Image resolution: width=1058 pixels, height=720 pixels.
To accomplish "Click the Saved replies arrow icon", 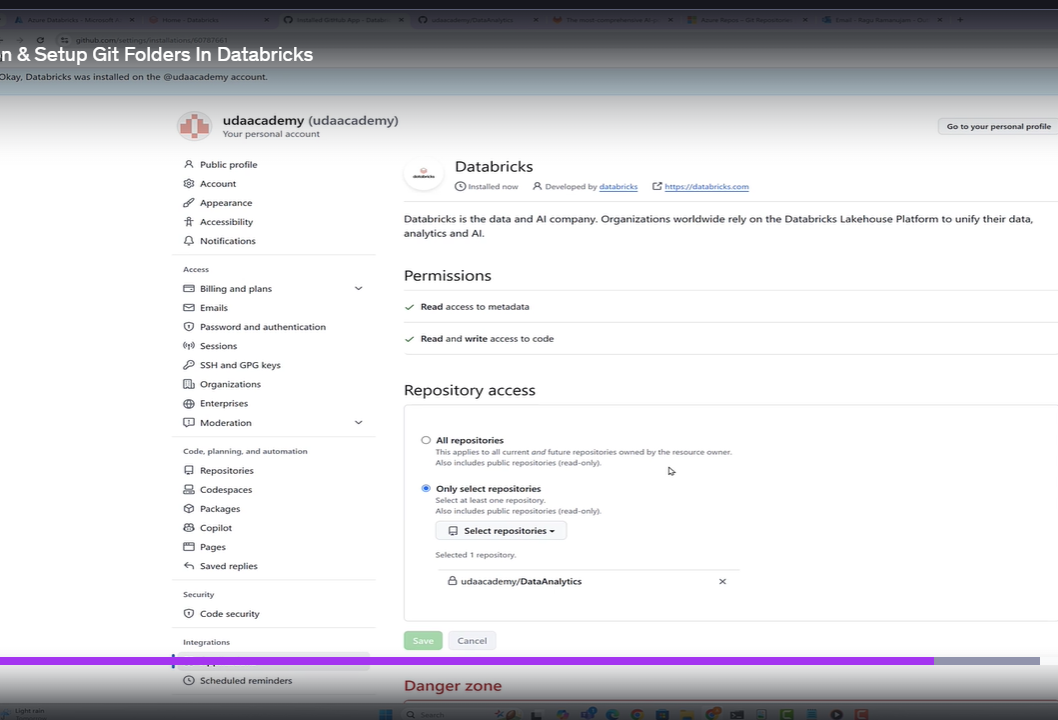I will click(x=189, y=566).
